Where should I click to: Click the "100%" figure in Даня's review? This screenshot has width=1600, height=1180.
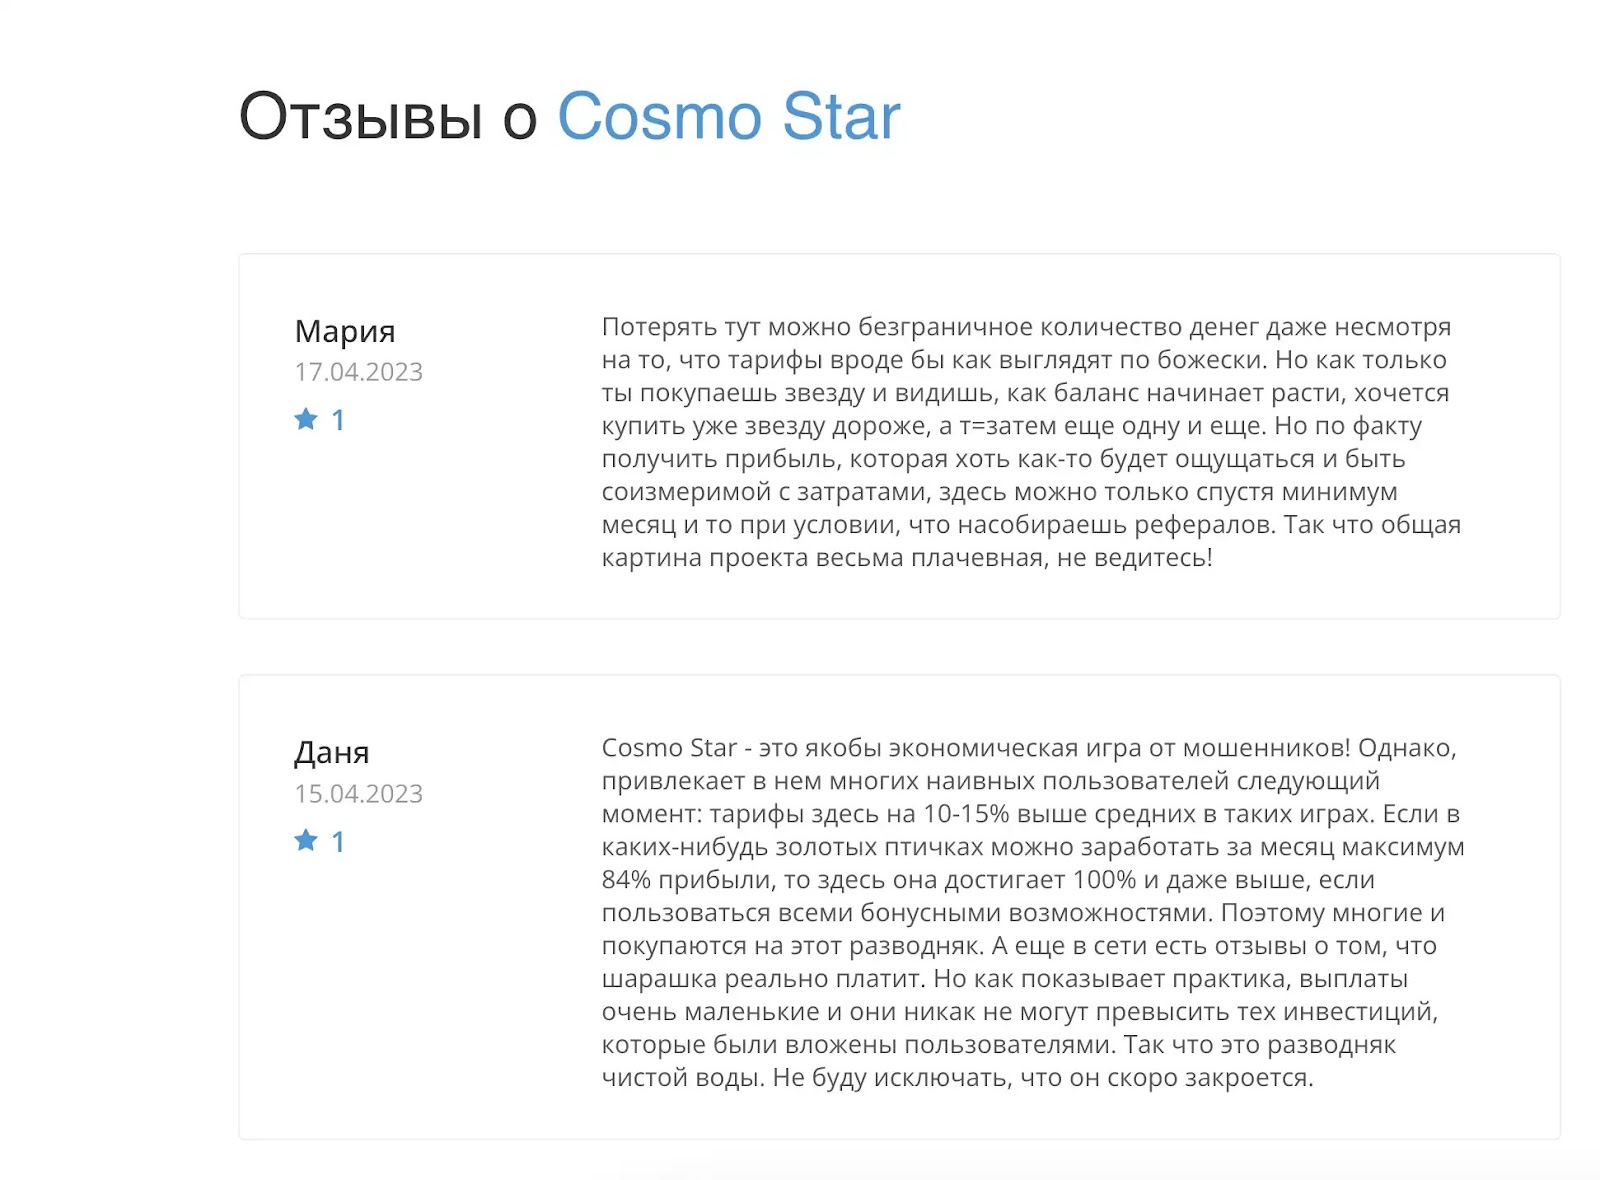point(1104,880)
